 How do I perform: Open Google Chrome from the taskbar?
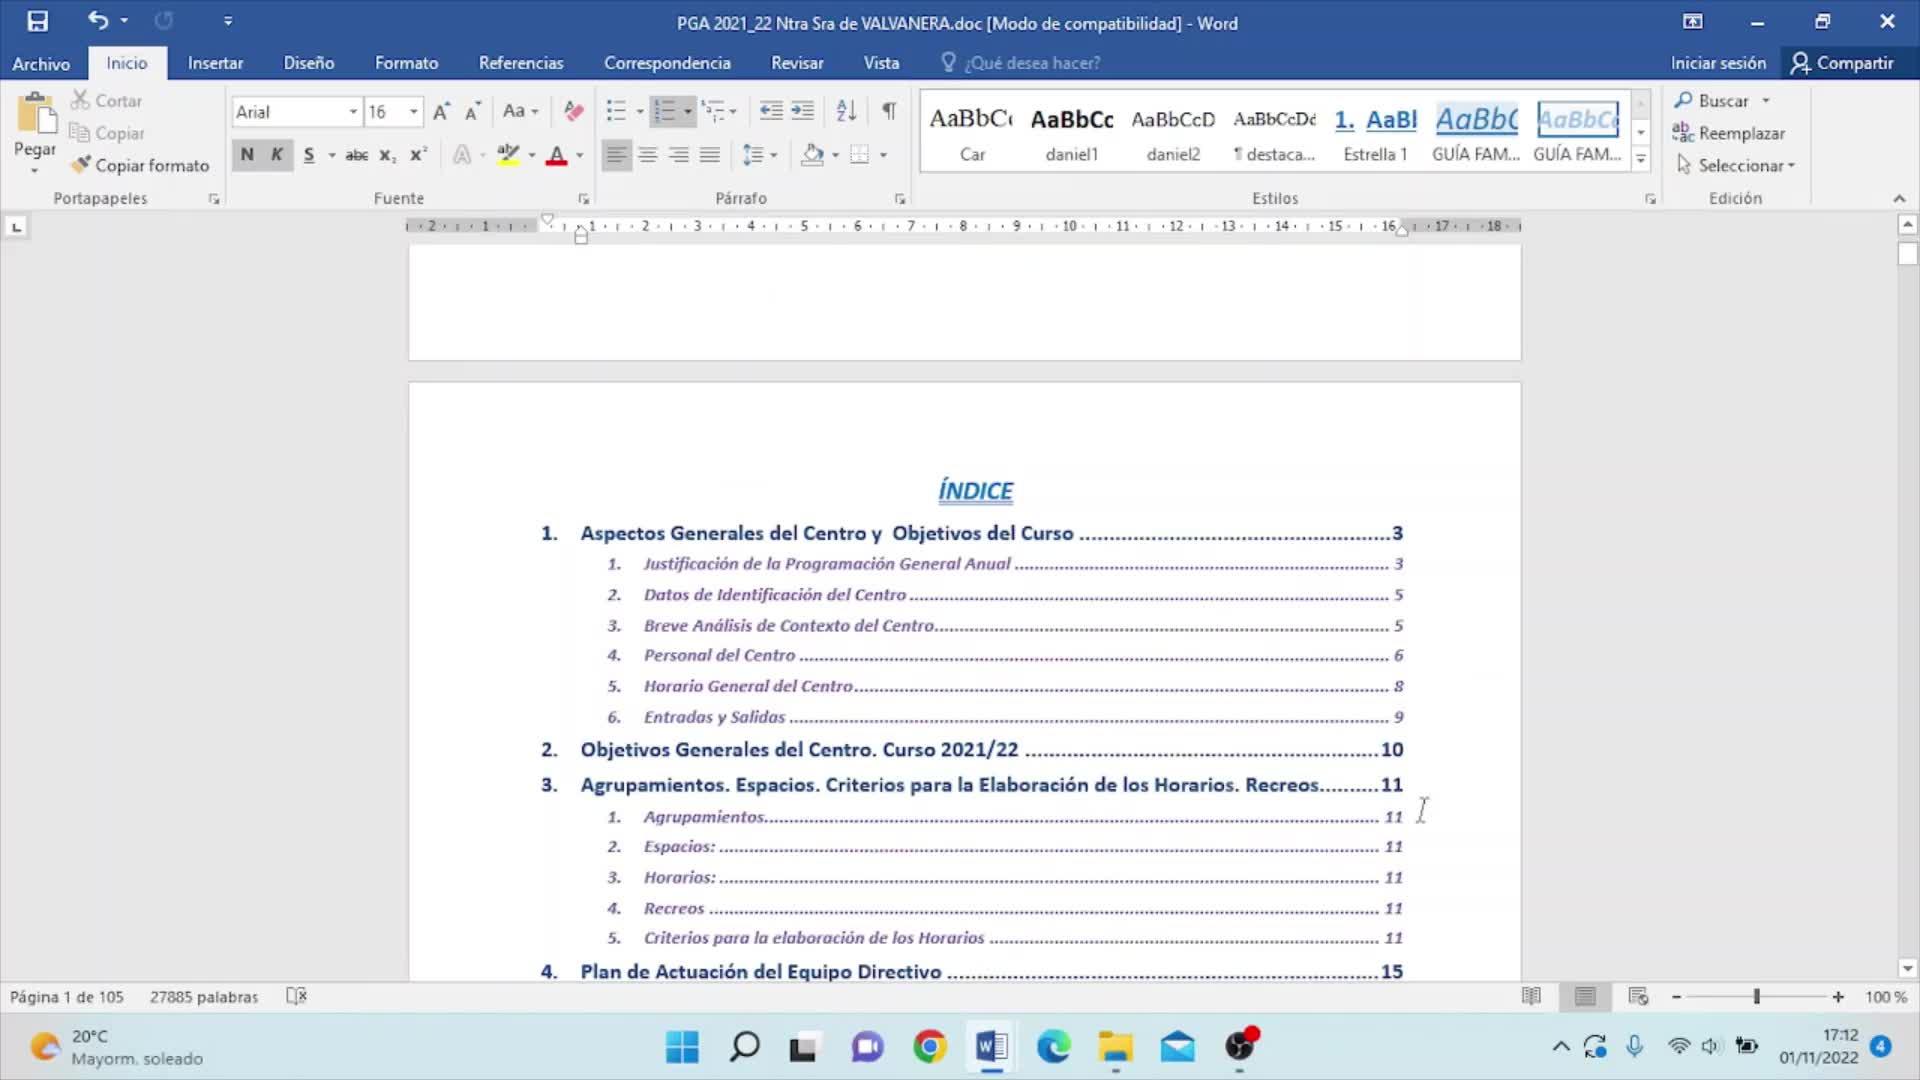pos(929,1047)
